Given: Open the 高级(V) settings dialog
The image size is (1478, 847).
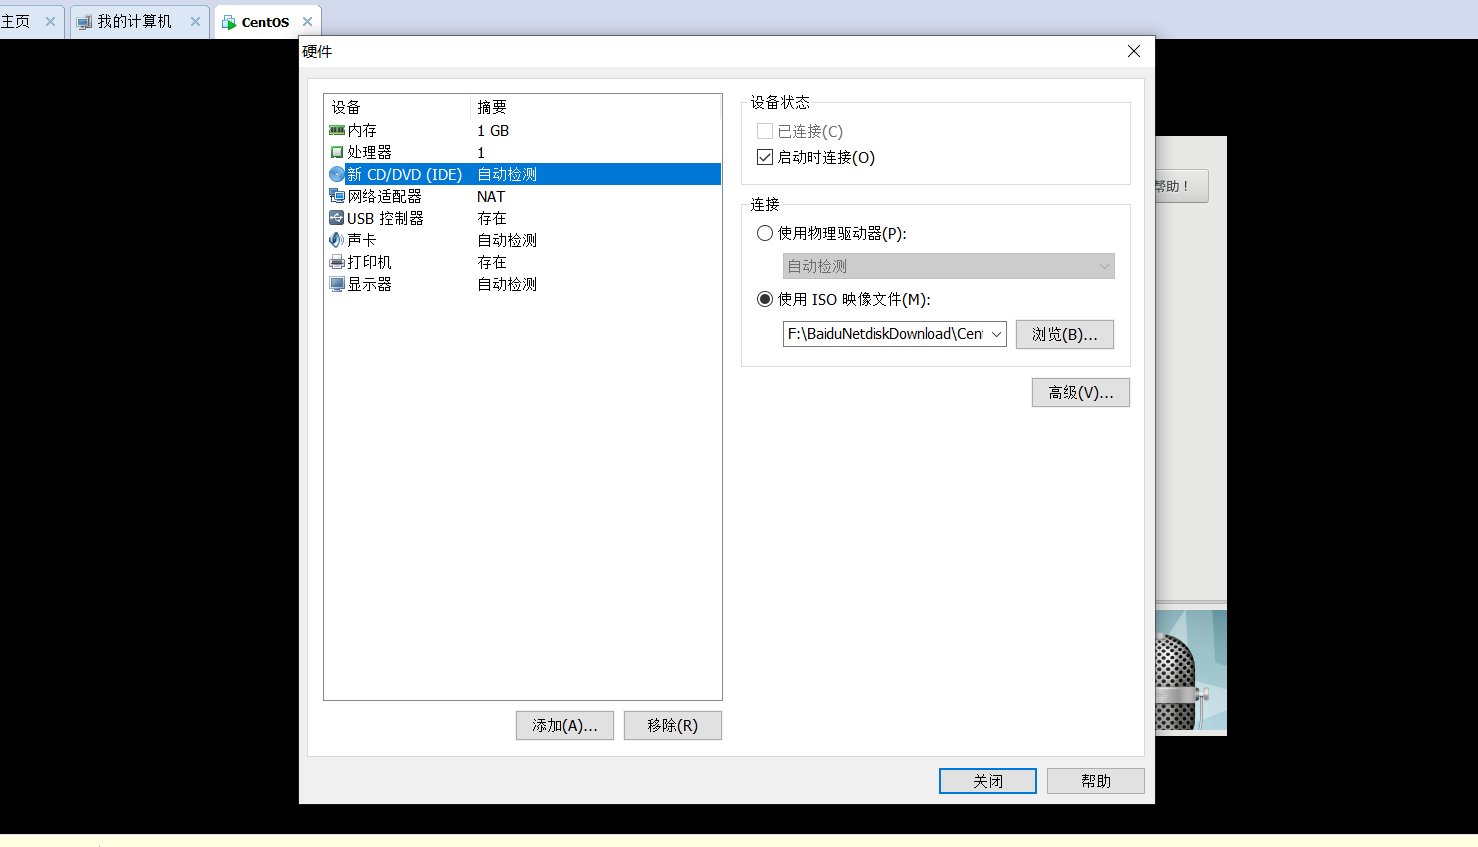Looking at the screenshot, I should (x=1080, y=392).
